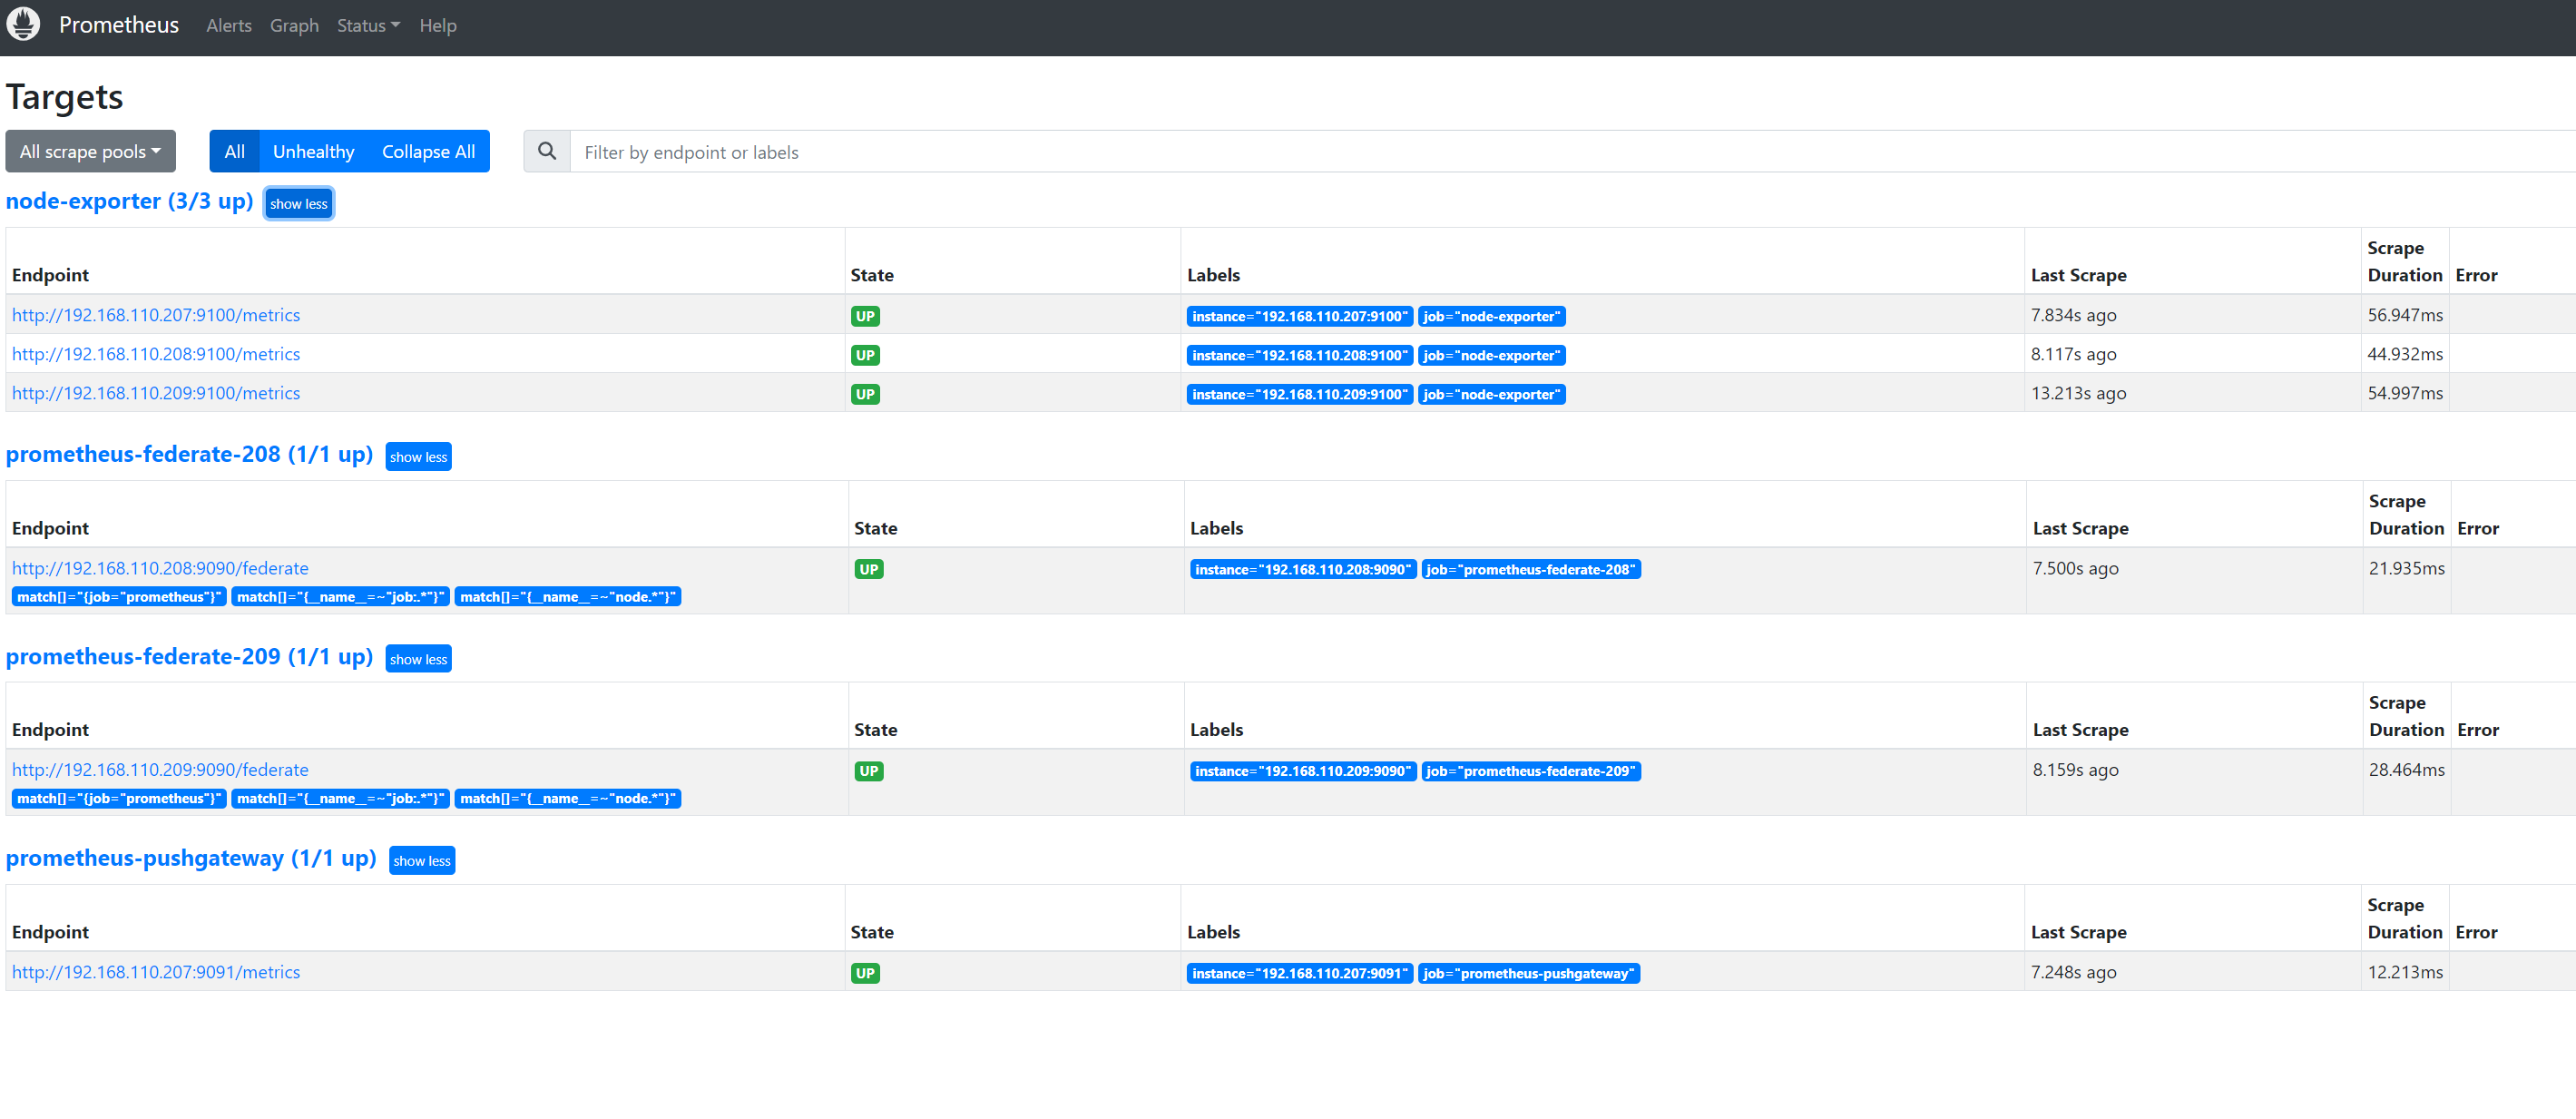Open the Alerts page
Image resolution: width=2576 pixels, height=1119 pixels.
pyautogui.click(x=229, y=26)
